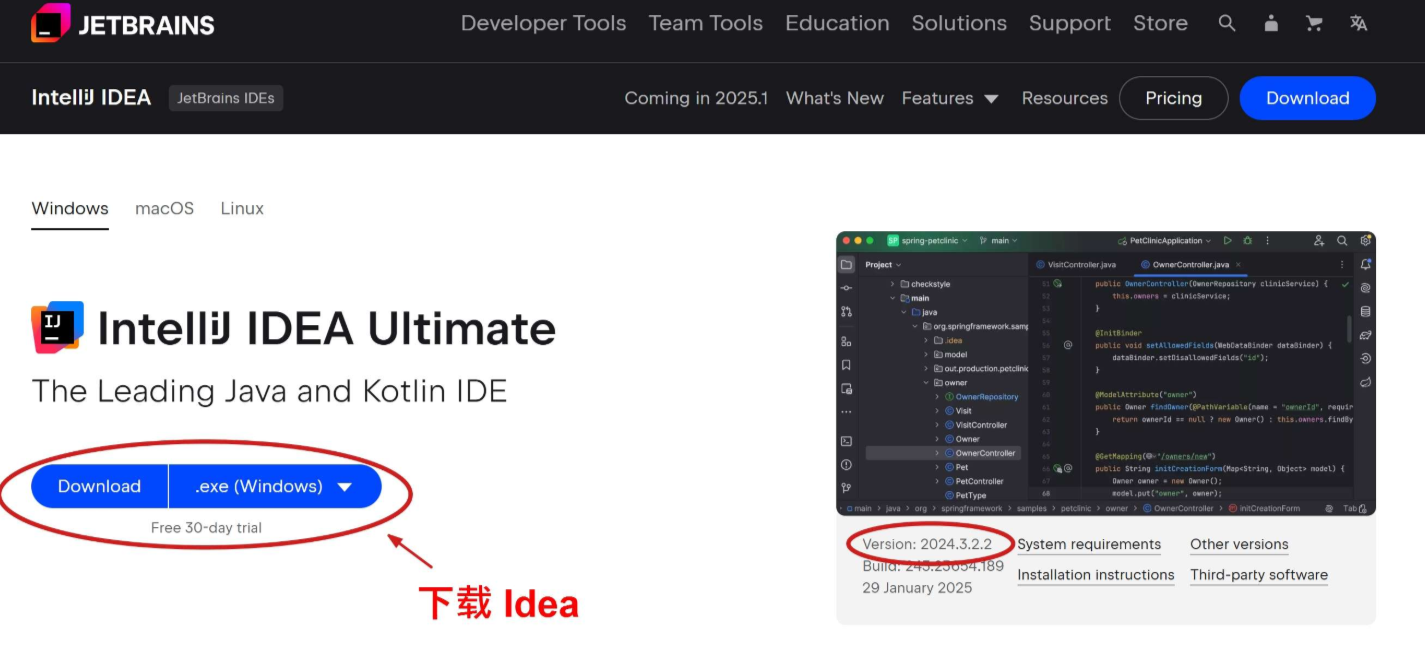Open the account profile icon
The width and height of the screenshot is (1425, 672).
(x=1271, y=23)
